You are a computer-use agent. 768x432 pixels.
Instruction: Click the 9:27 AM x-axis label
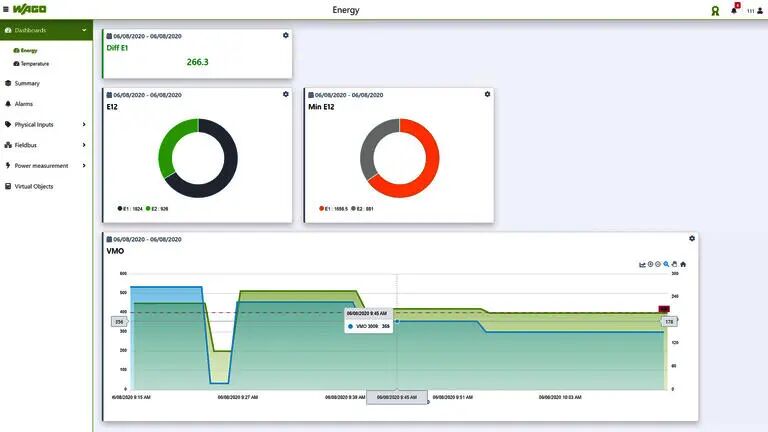click(238, 397)
